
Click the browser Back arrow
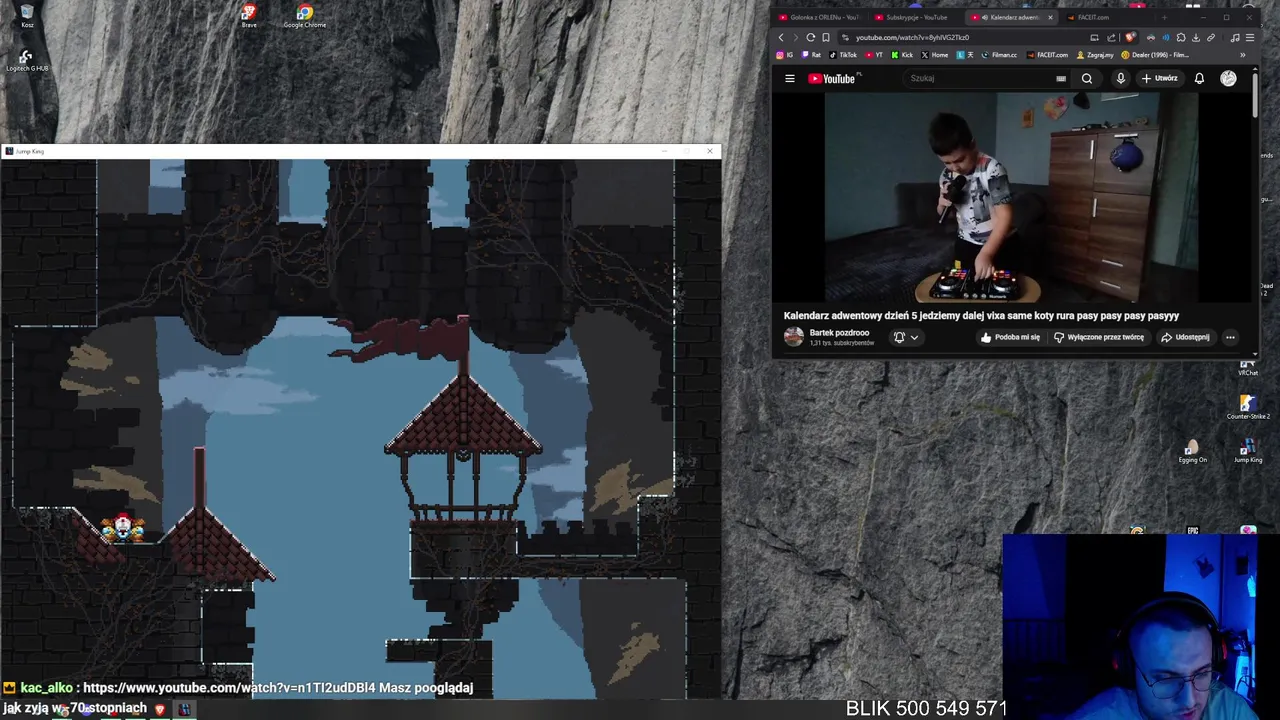pos(781,38)
